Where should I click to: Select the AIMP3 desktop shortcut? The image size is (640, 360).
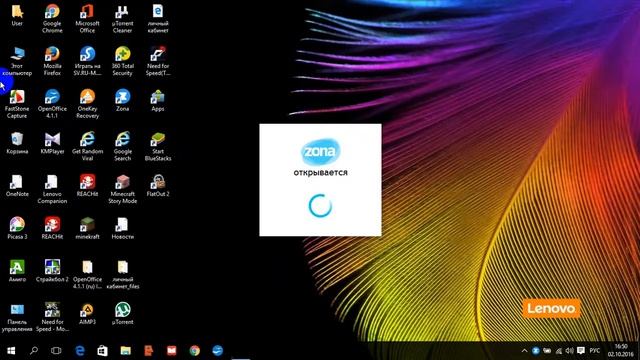pos(87,314)
